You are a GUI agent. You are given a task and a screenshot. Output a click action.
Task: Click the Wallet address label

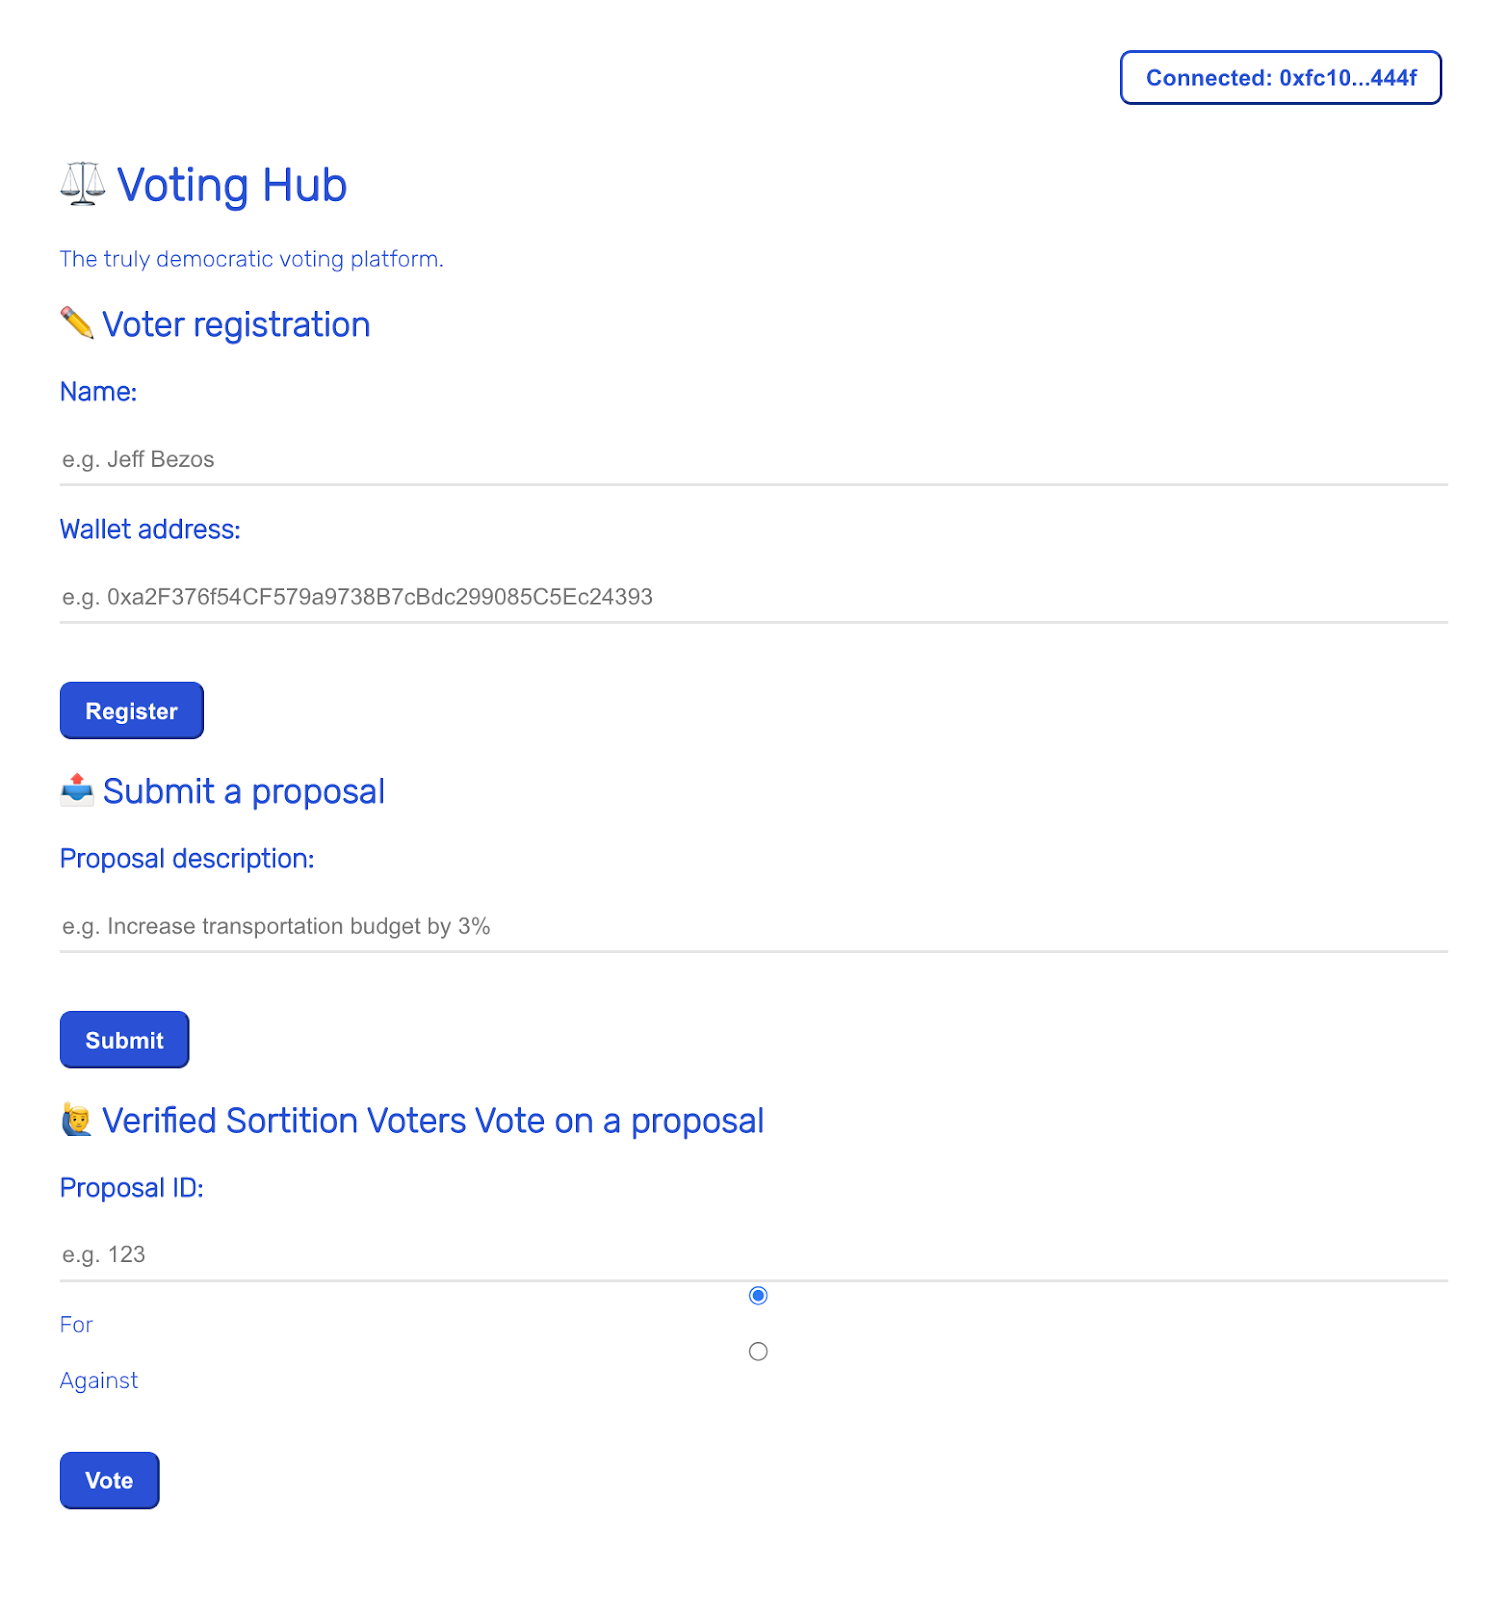[150, 530]
